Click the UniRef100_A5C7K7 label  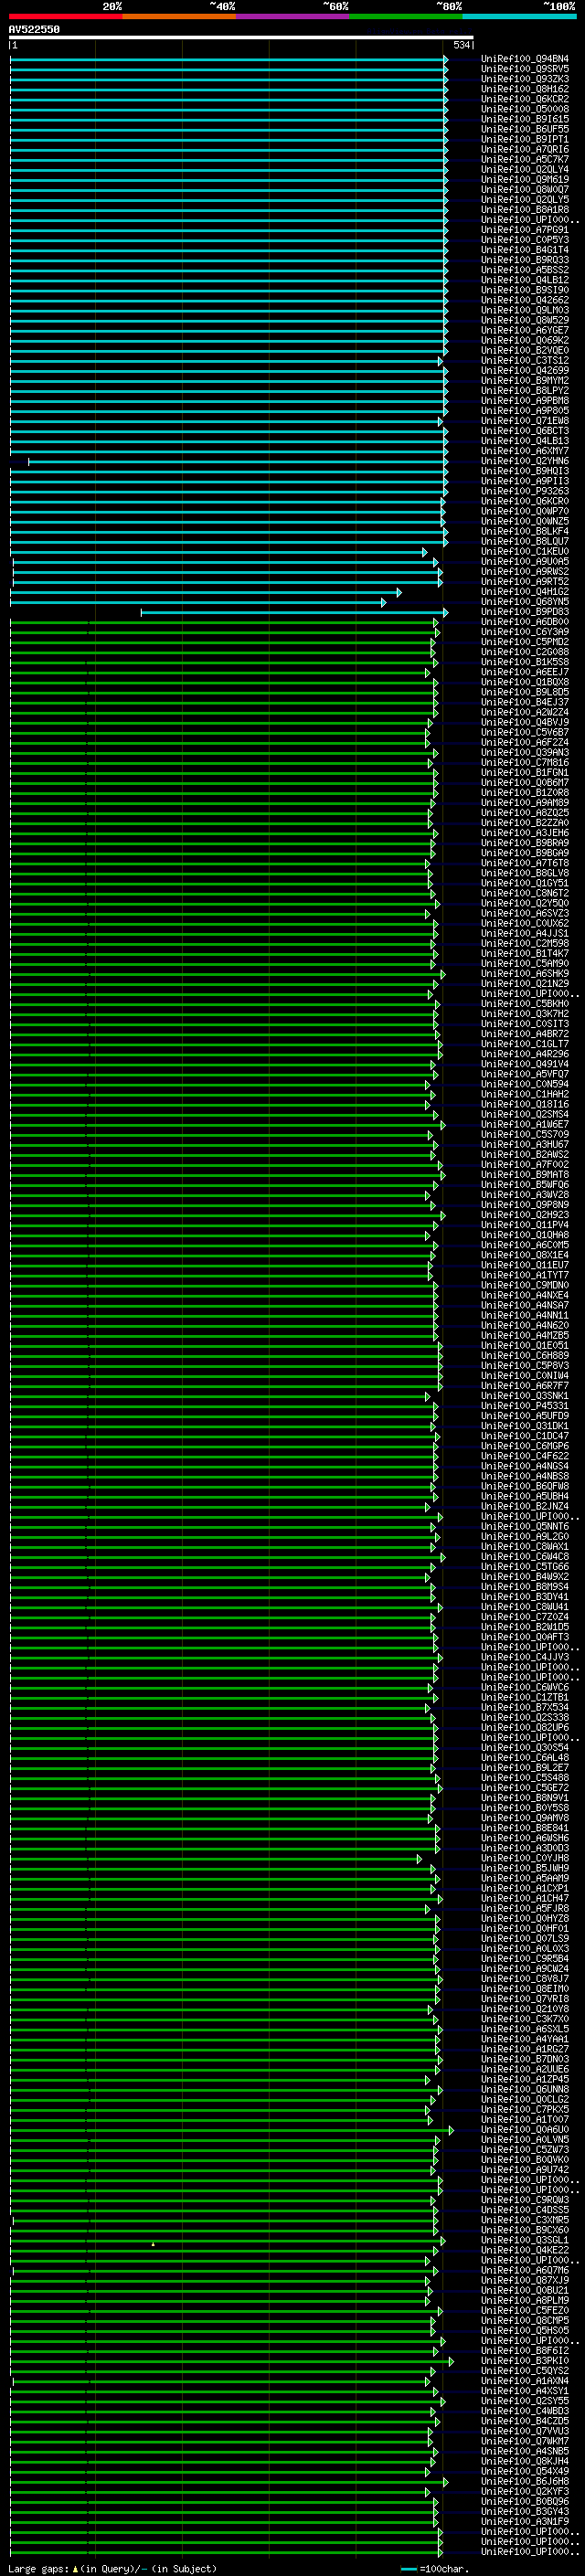(x=525, y=159)
